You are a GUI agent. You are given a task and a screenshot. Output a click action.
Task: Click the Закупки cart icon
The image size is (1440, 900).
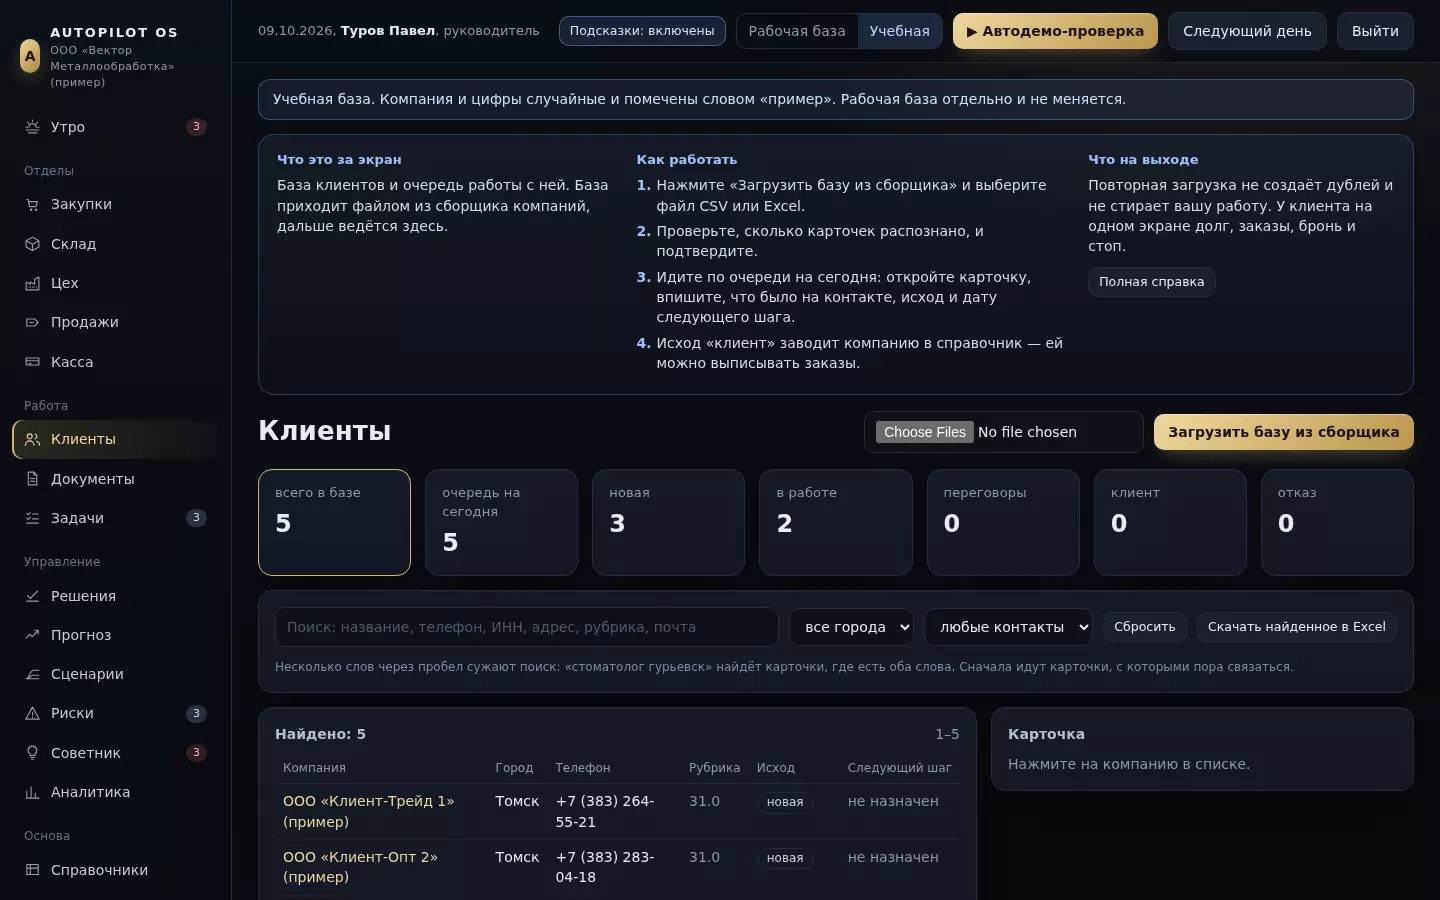pos(32,204)
